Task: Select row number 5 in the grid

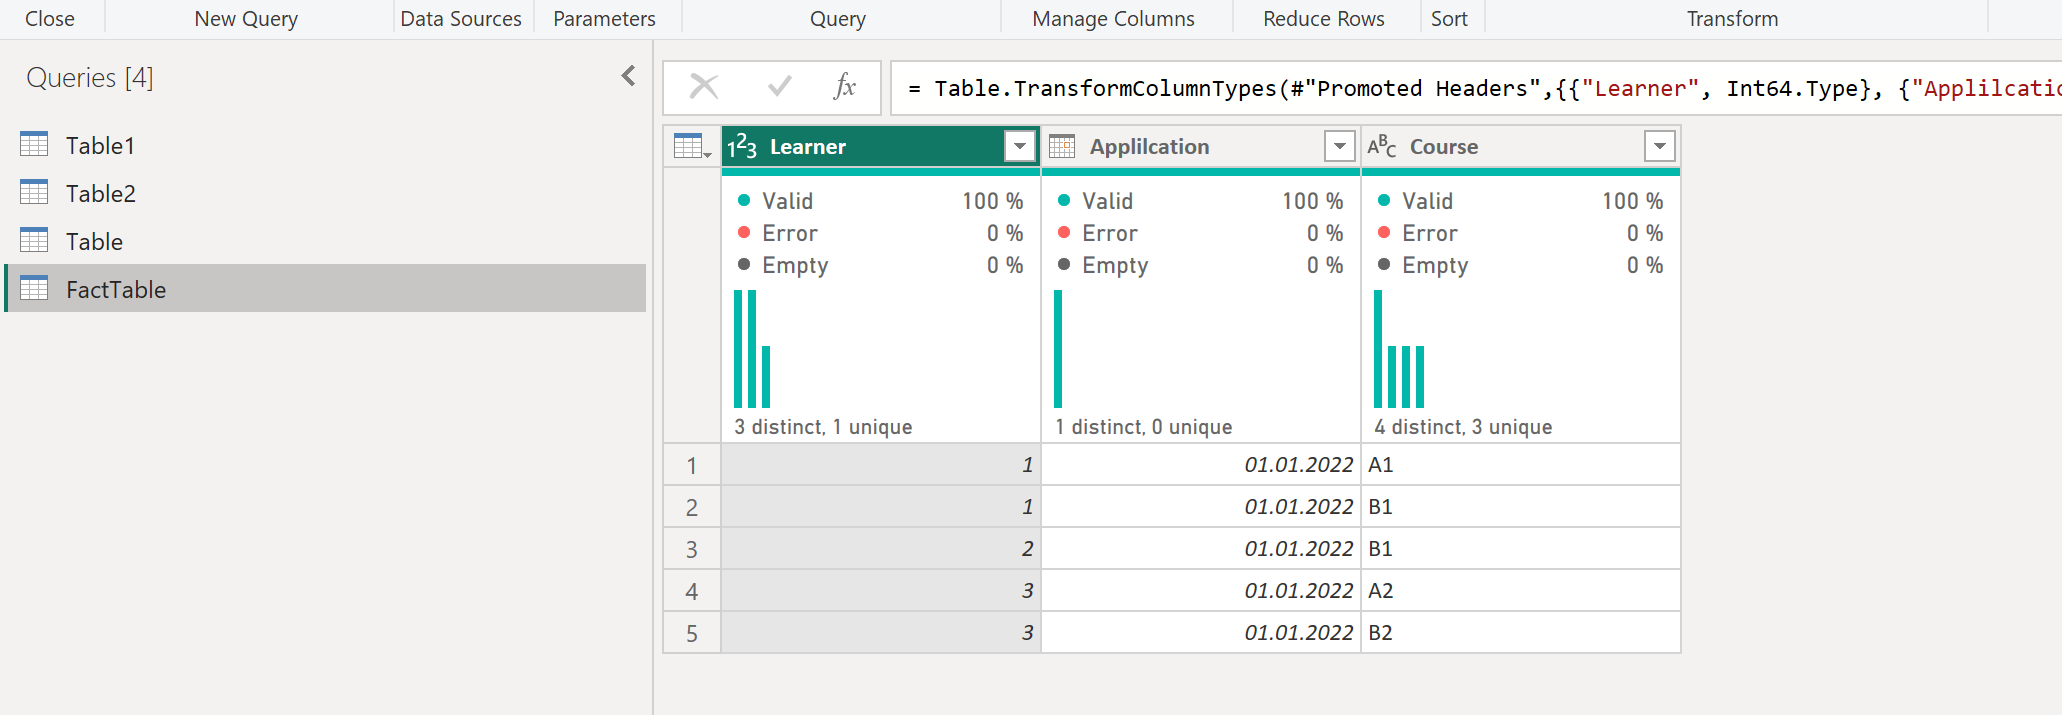Action: click(x=692, y=633)
